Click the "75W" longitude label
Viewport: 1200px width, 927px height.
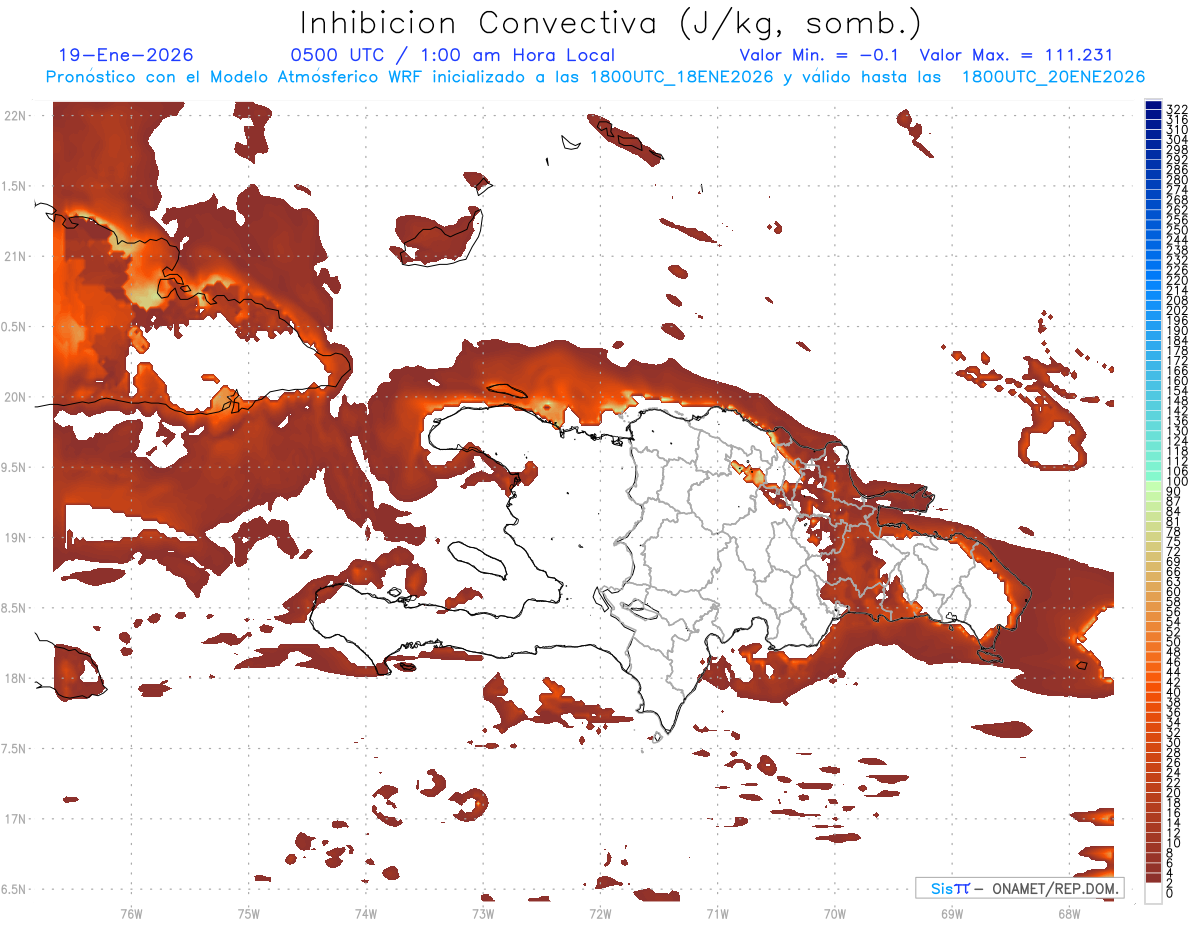click(x=248, y=913)
